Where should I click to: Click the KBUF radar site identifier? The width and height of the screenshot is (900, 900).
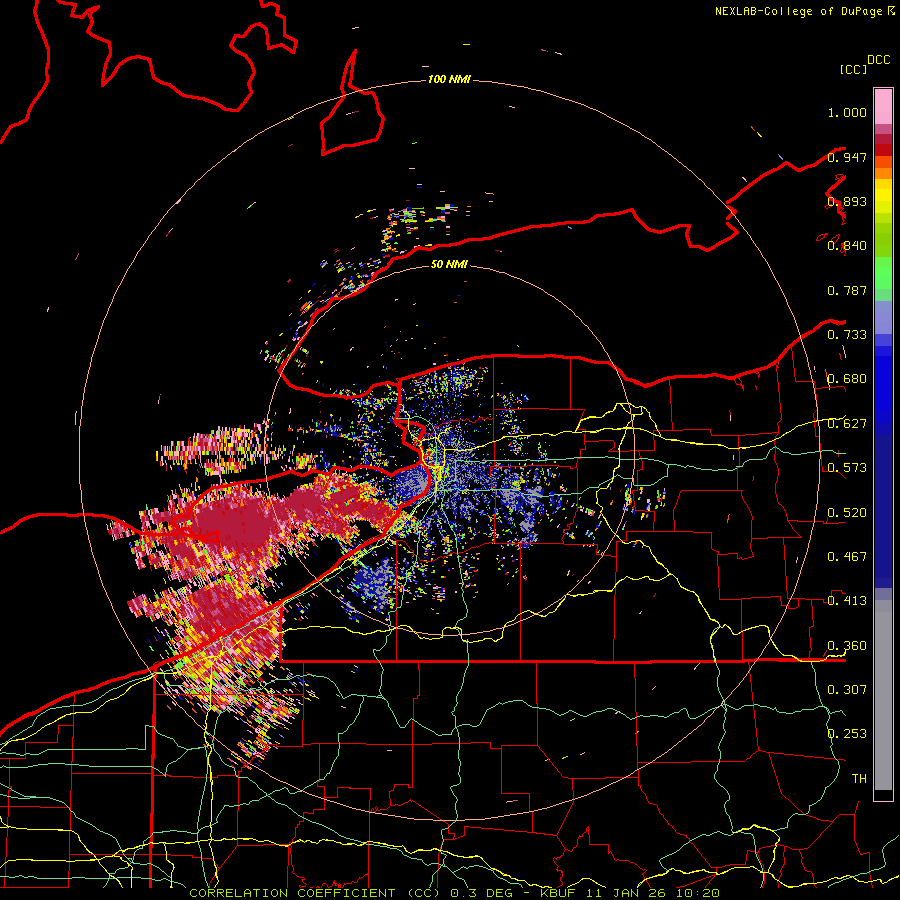coord(557,893)
